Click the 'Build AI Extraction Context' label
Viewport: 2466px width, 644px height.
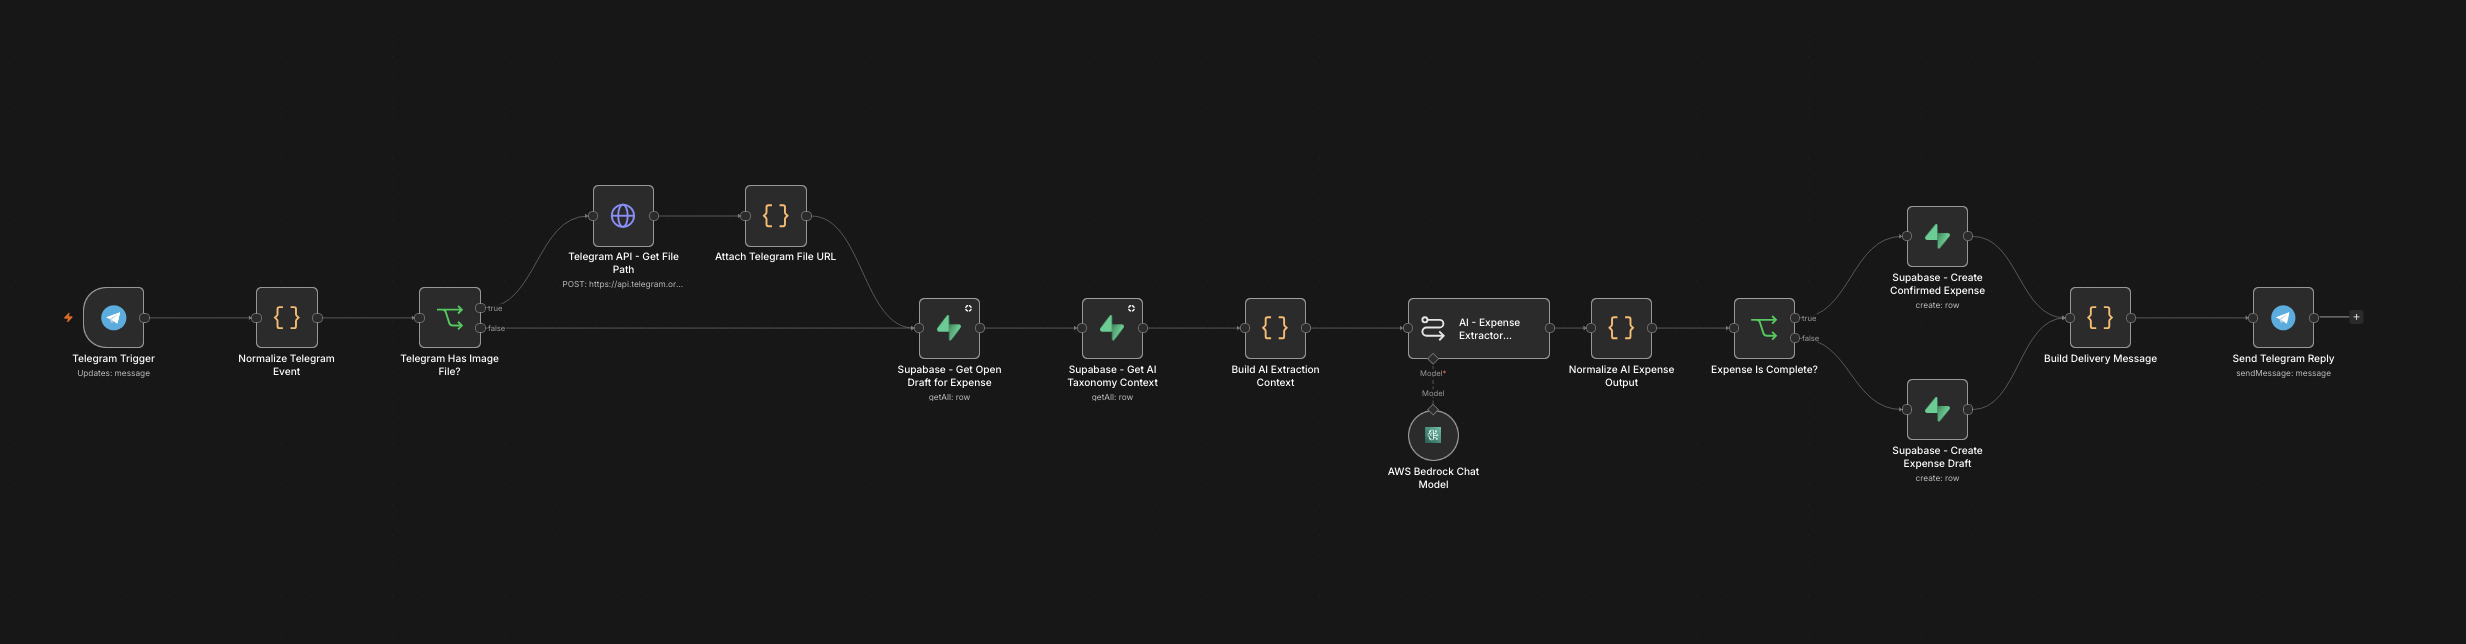[1275, 376]
